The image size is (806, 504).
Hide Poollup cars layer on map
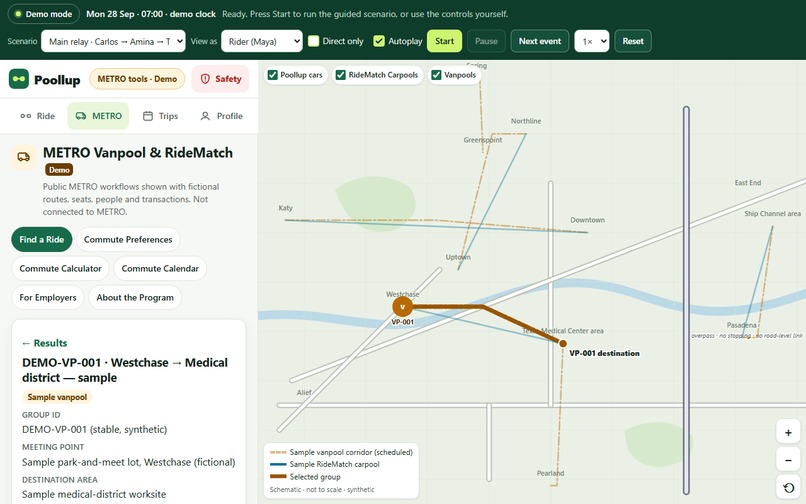[272, 75]
